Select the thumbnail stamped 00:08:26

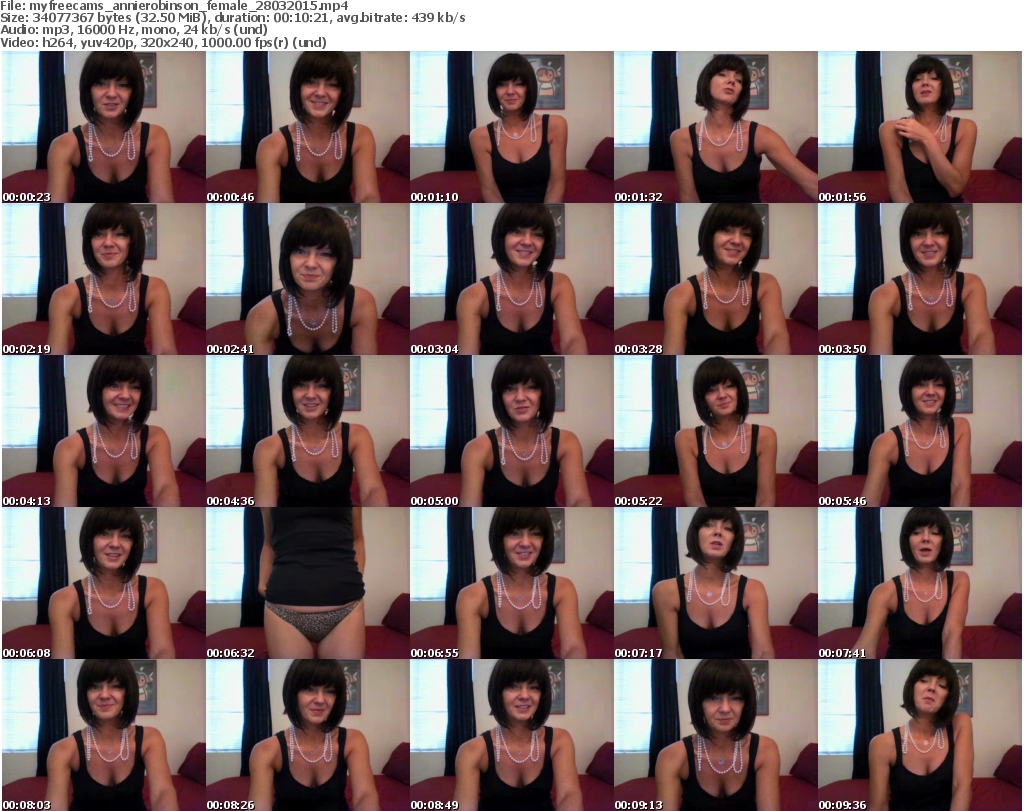click(x=308, y=735)
